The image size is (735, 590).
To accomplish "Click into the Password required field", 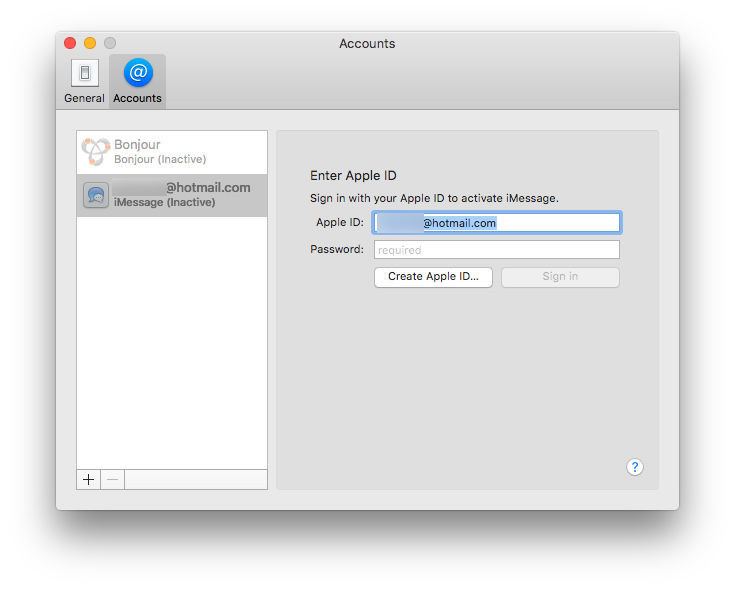I will pos(497,250).
